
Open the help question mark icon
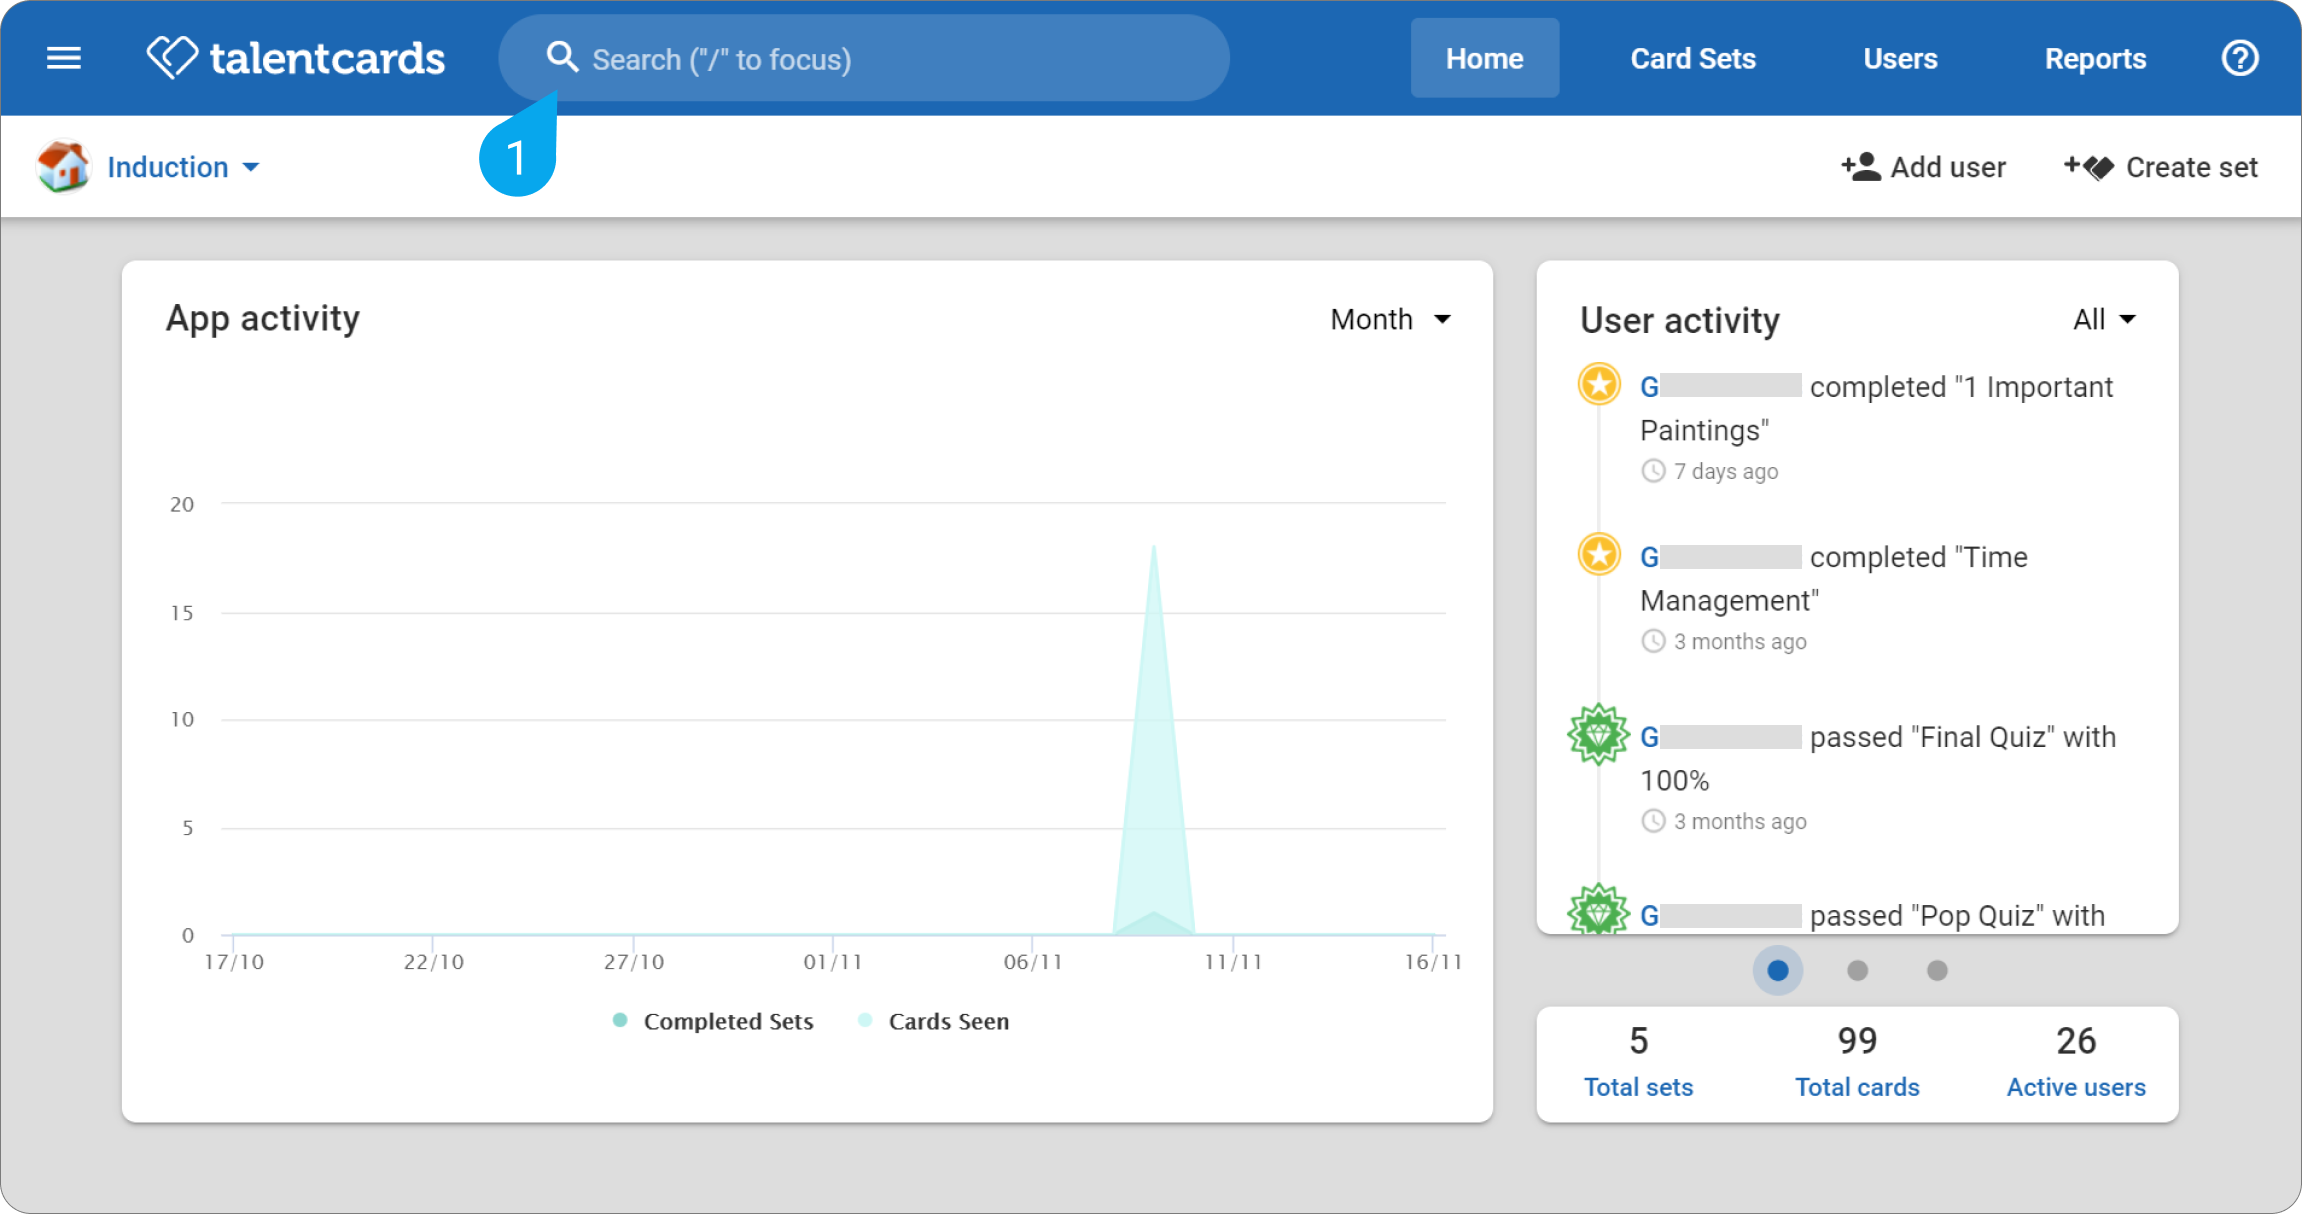click(x=2240, y=58)
